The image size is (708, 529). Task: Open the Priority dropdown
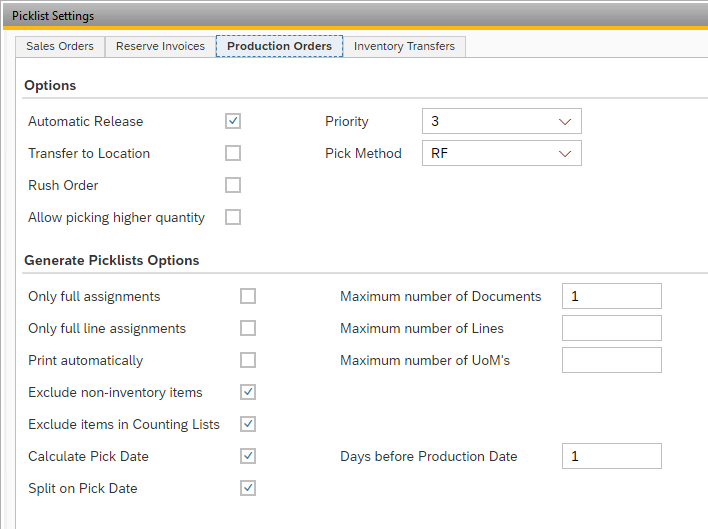[501, 121]
